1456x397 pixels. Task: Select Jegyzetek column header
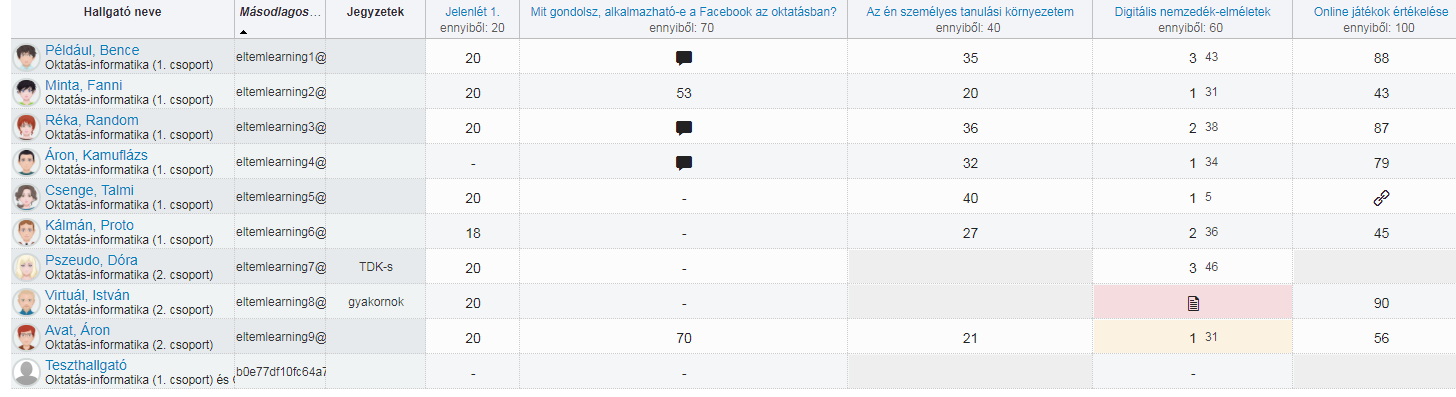tap(375, 12)
